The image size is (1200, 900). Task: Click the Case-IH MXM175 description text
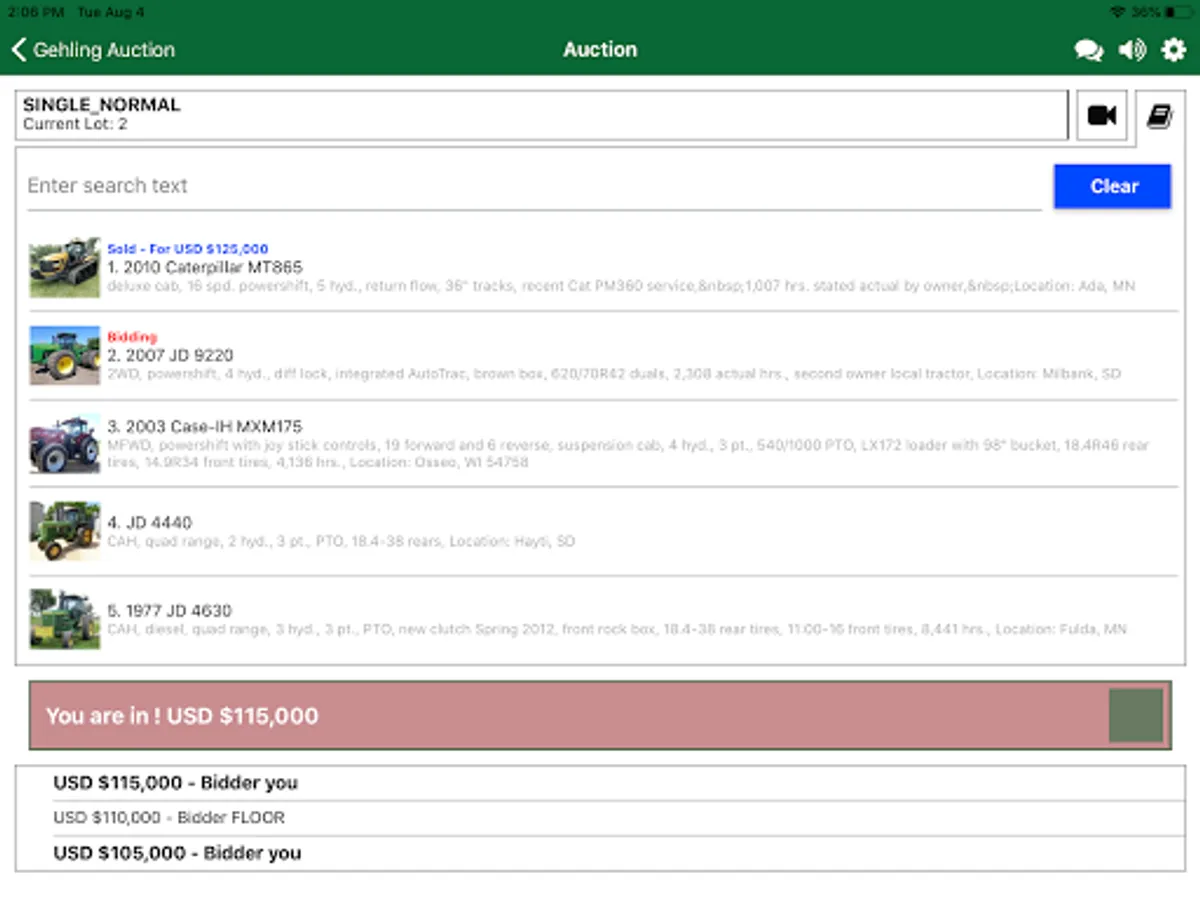(x=628, y=454)
